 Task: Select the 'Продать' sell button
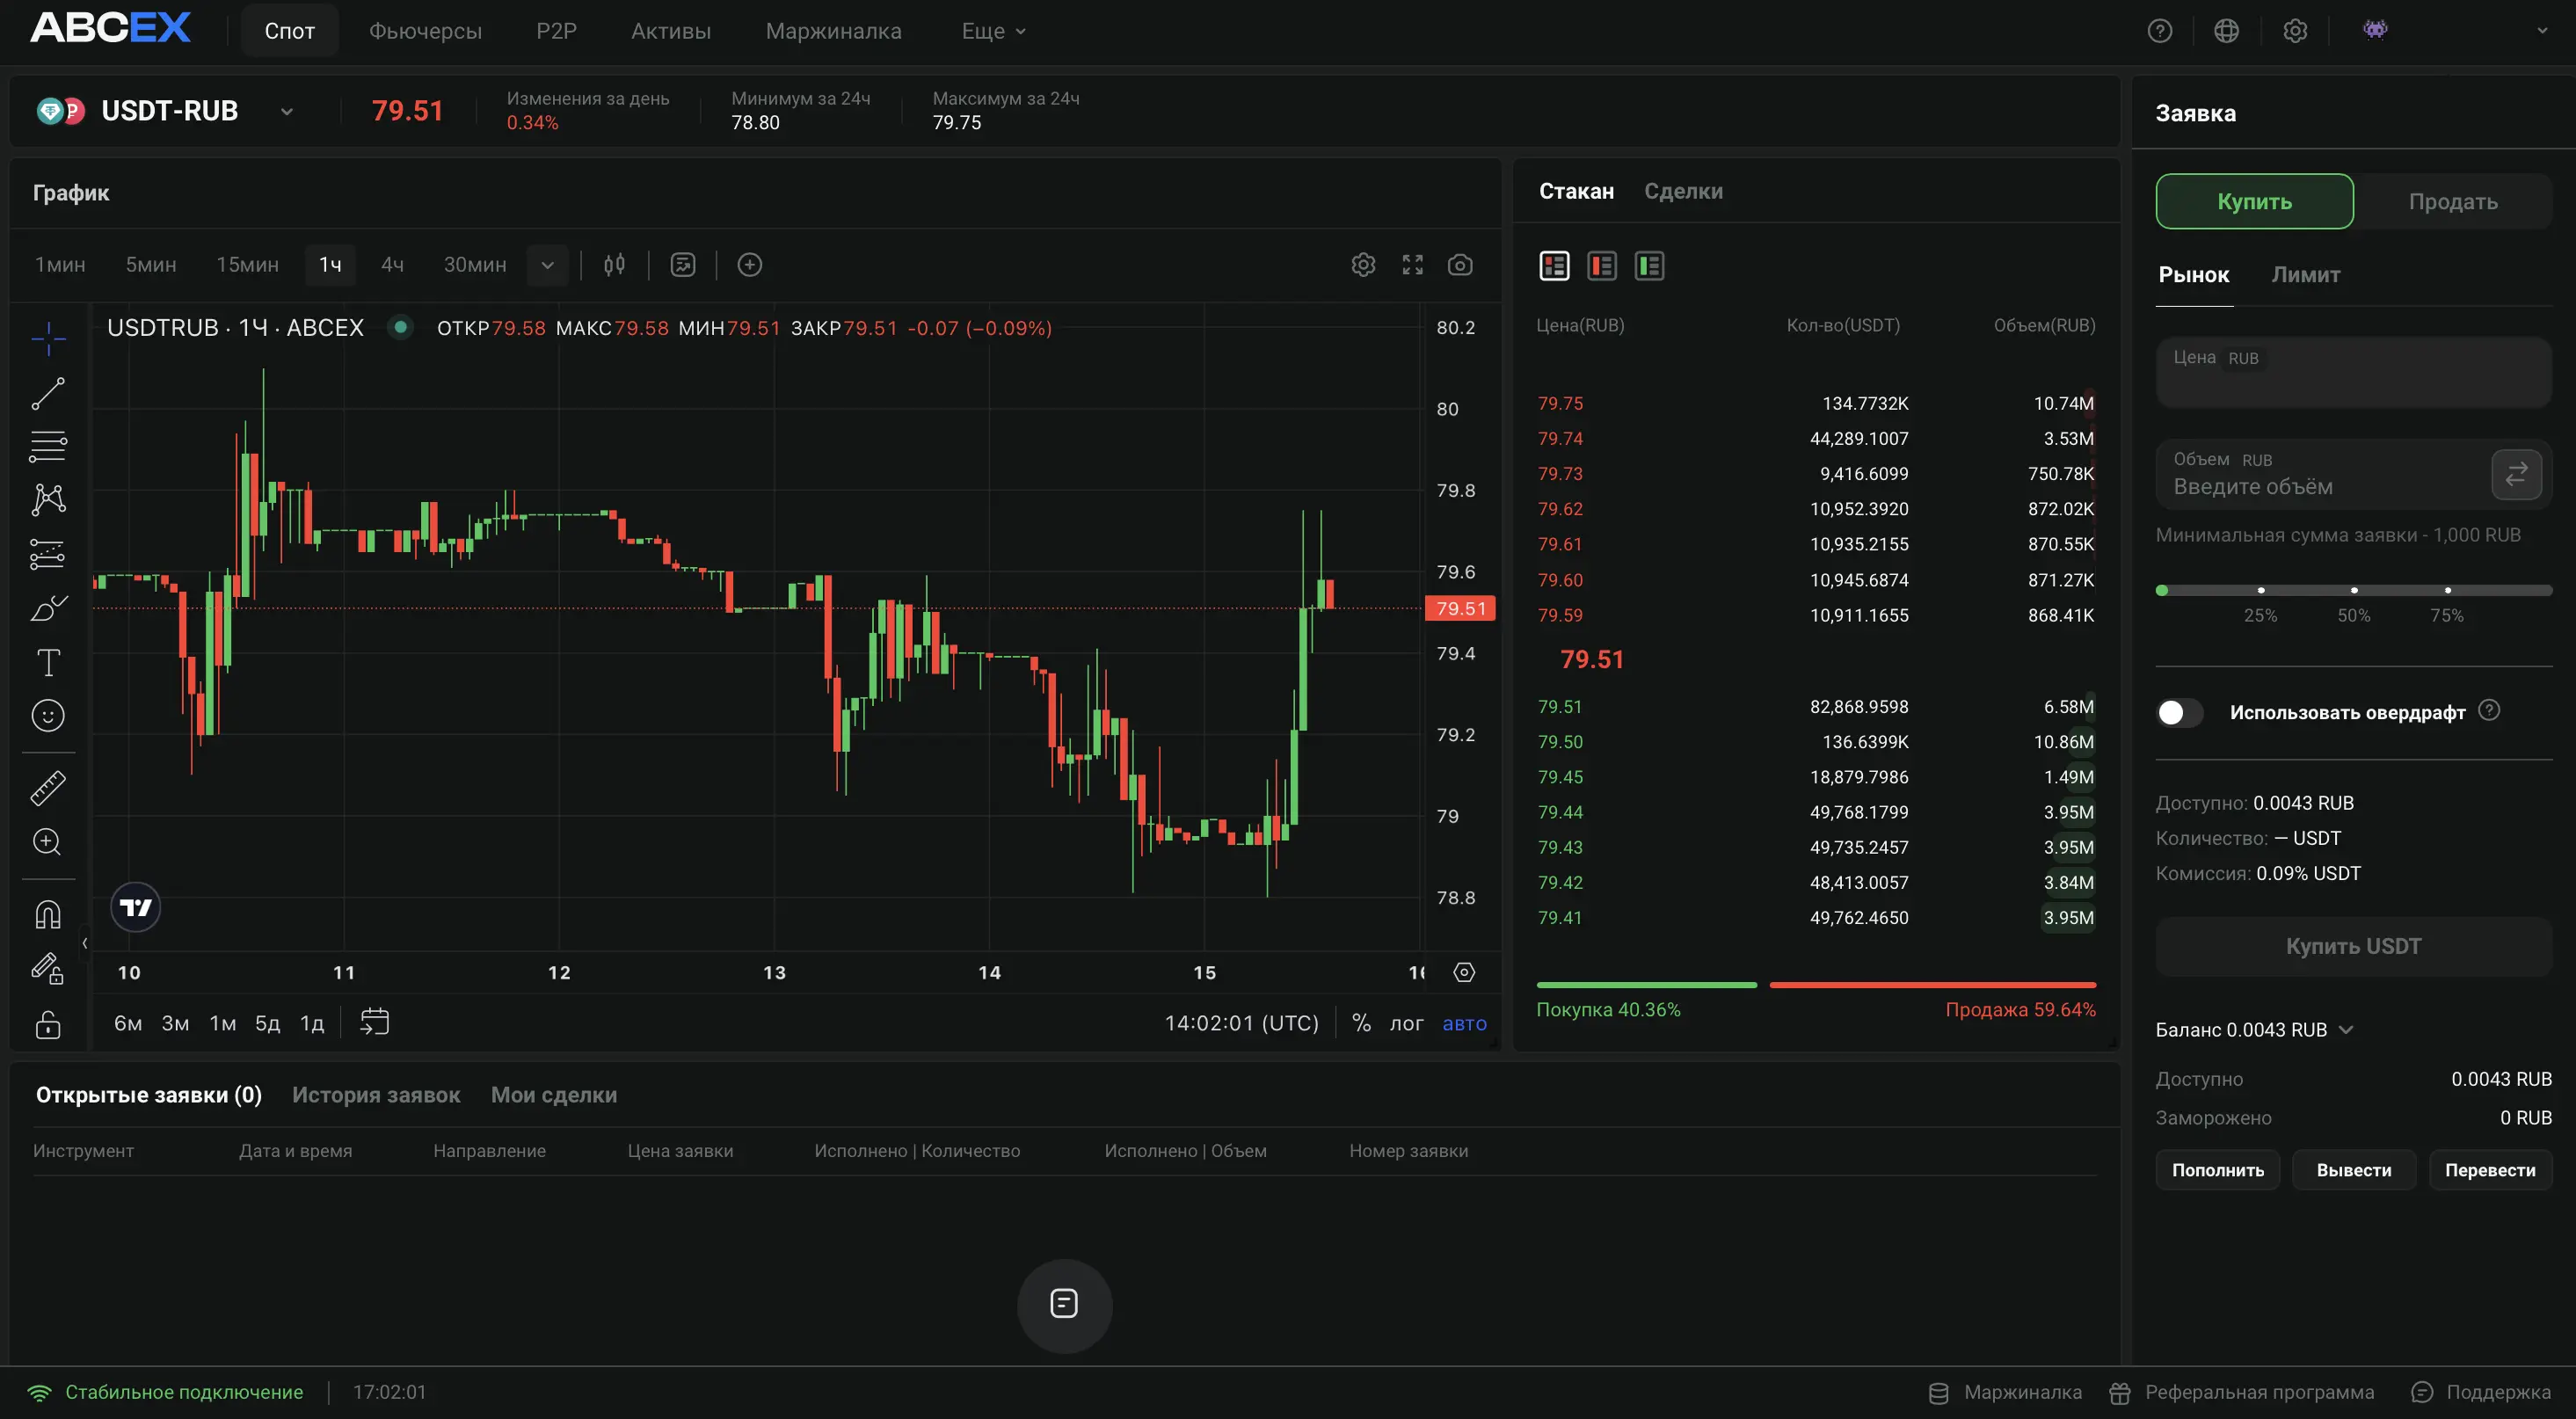click(2452, 202)
